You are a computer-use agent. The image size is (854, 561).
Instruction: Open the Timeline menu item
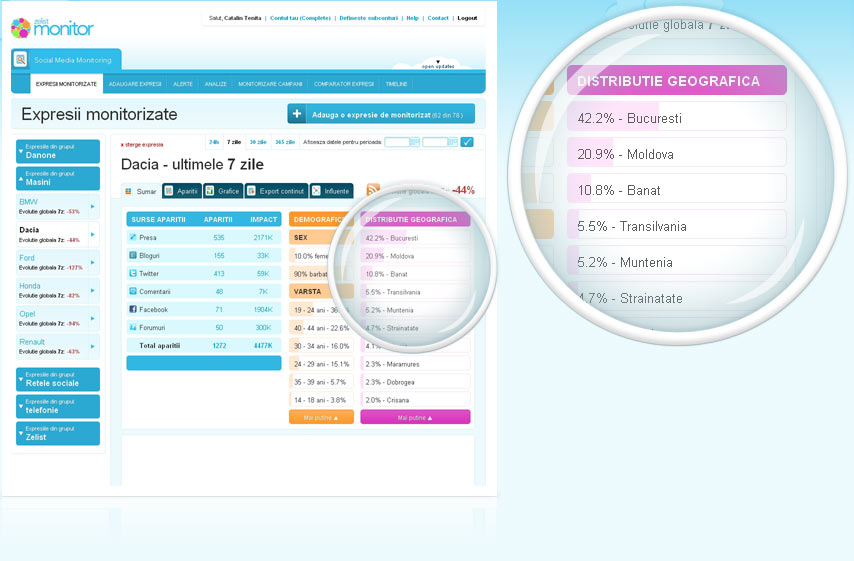point(396,84)
